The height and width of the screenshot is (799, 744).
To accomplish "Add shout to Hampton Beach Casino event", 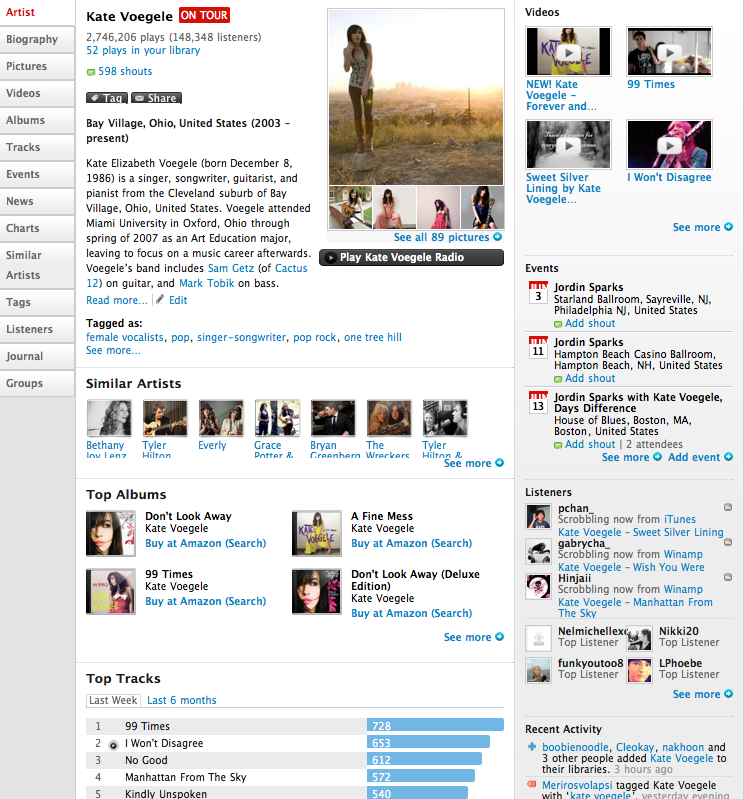I will pyautogui.click(x=590, y=379).
